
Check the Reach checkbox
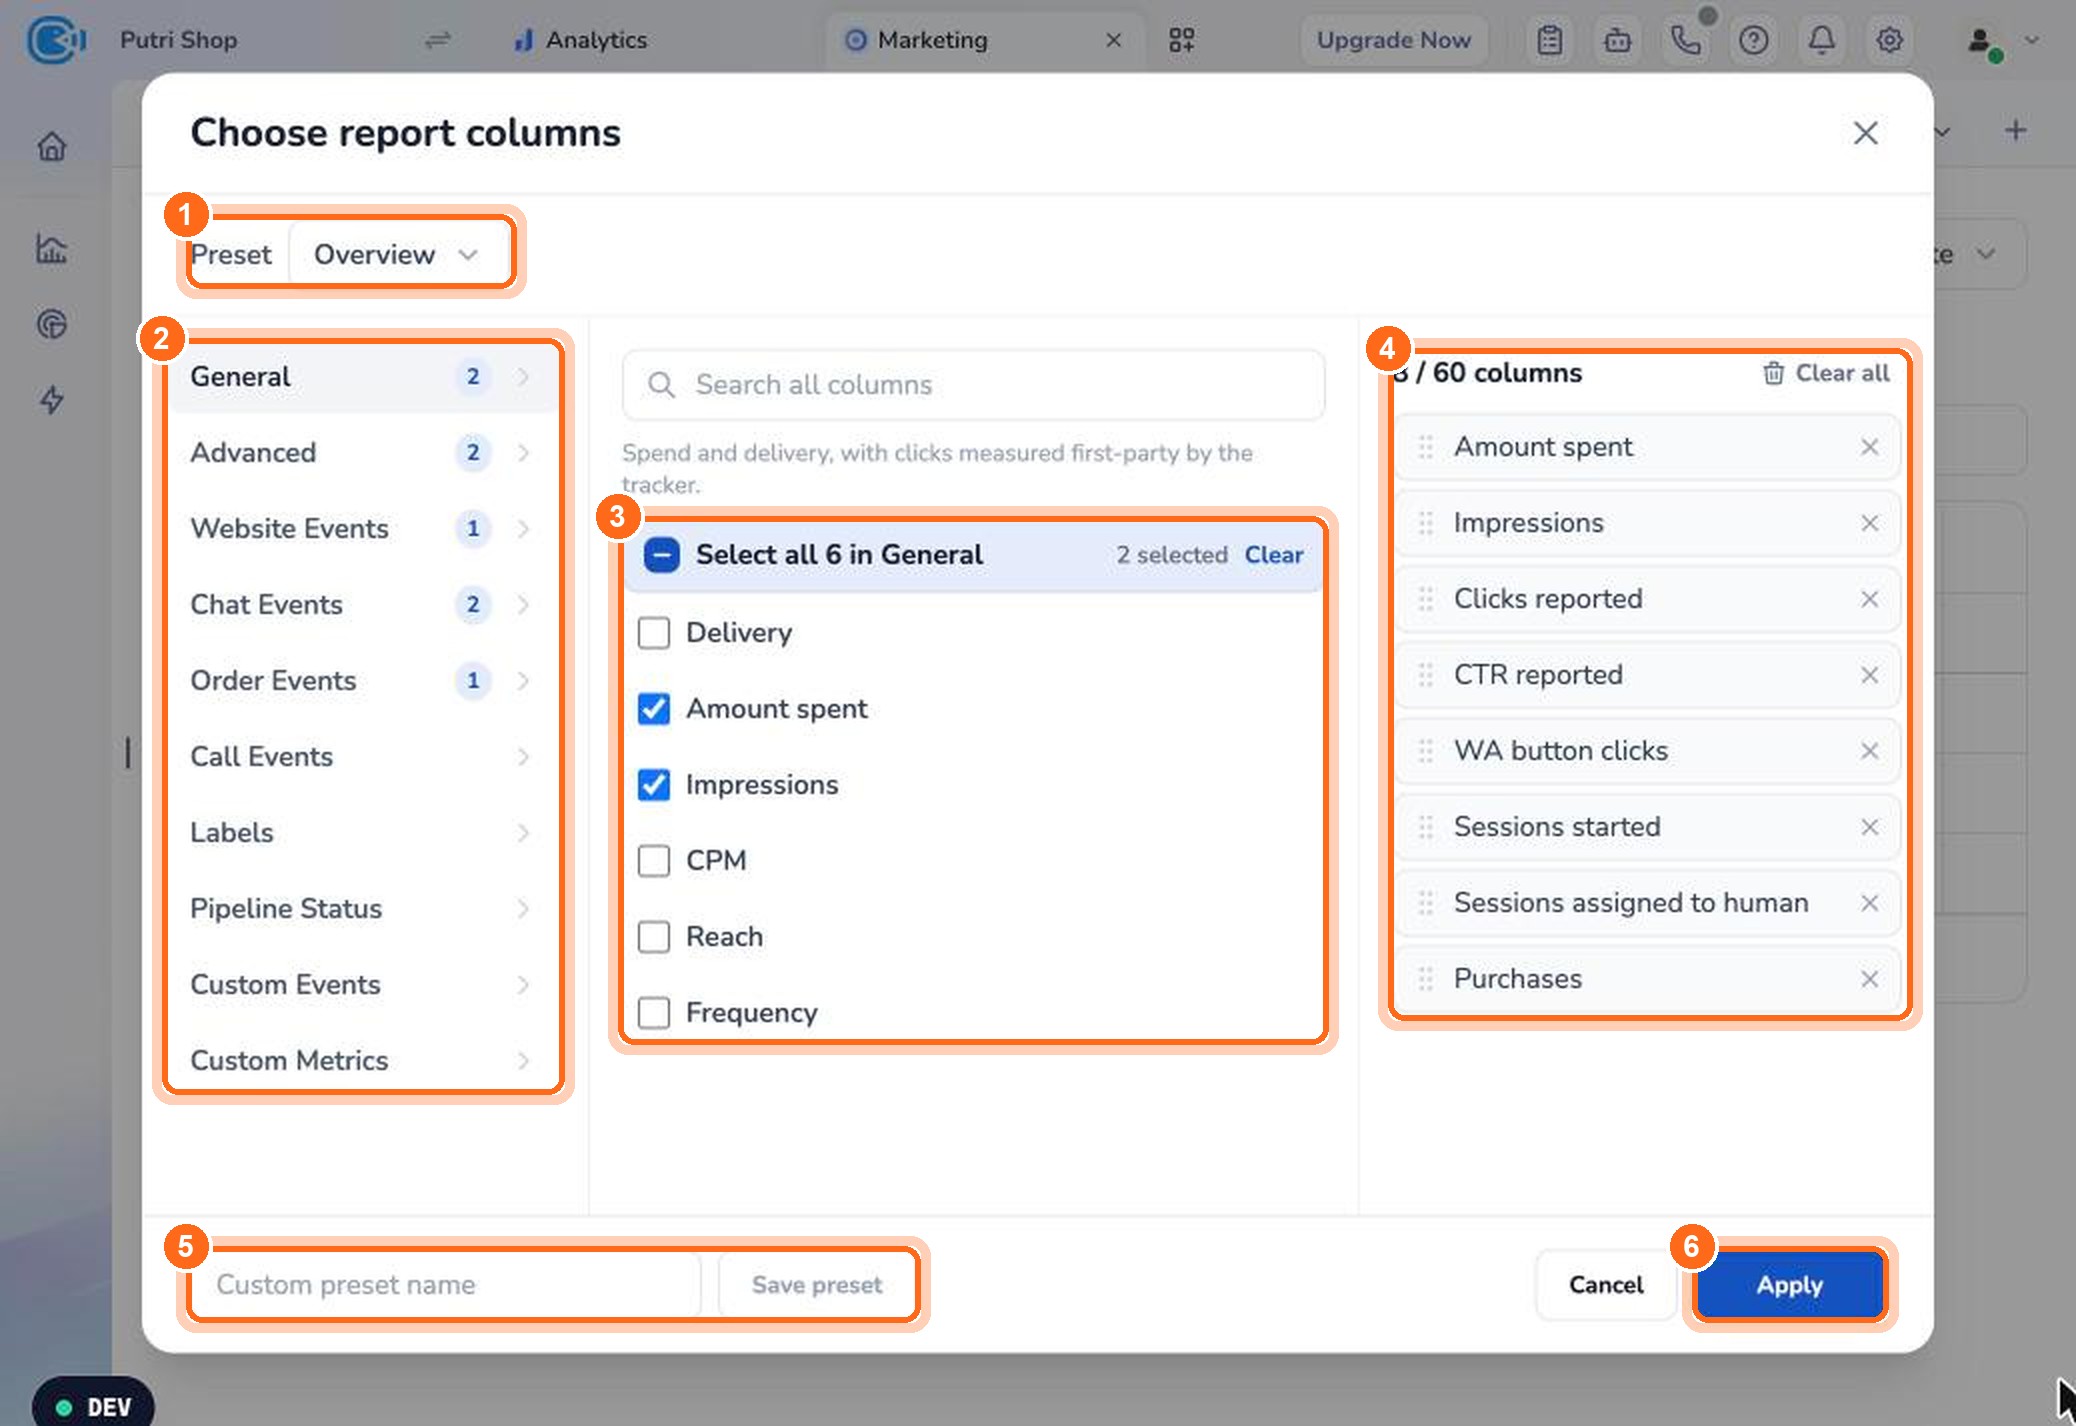(654, 937)
